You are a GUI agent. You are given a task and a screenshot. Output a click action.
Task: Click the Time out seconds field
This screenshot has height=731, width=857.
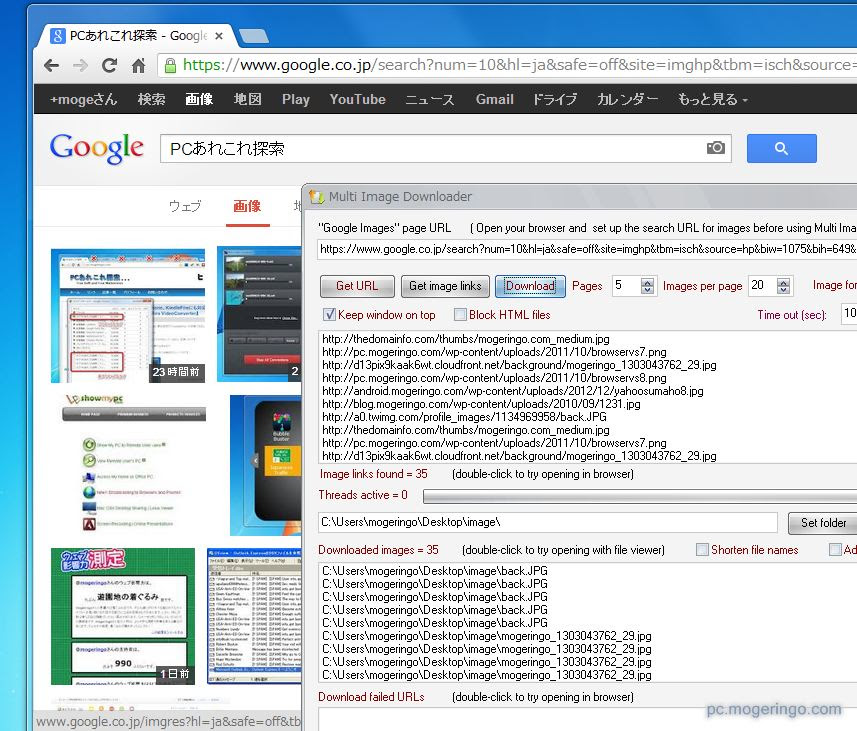click(x=849, y=314)
